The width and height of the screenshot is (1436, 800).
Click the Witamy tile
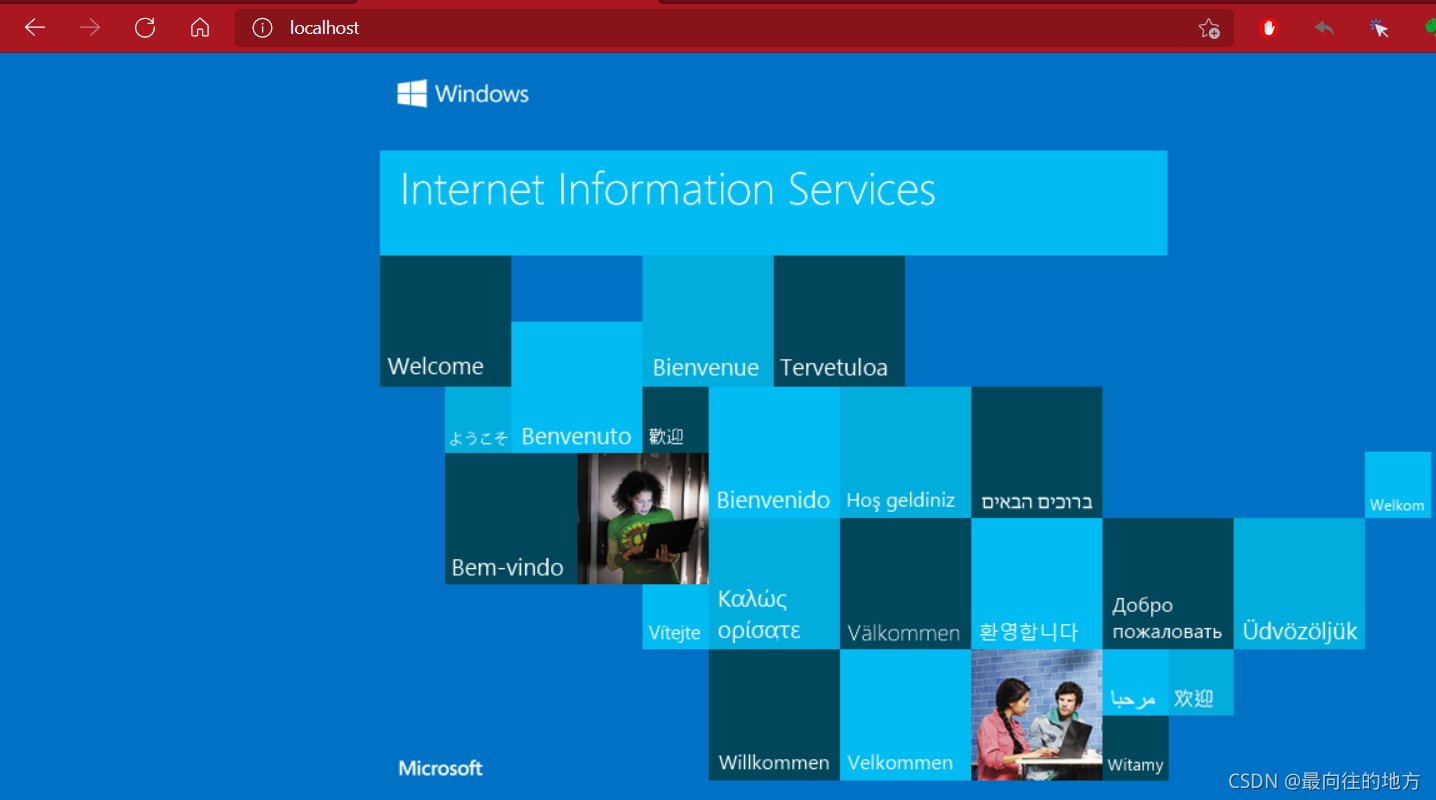coord(1135,748)
